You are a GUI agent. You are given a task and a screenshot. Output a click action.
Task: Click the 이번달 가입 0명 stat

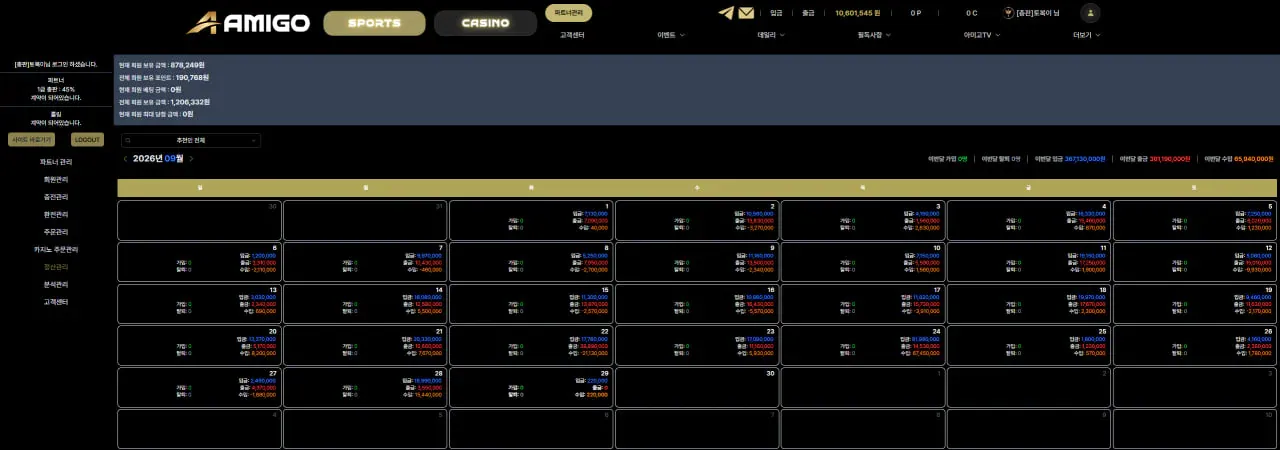tap(948, 159)
